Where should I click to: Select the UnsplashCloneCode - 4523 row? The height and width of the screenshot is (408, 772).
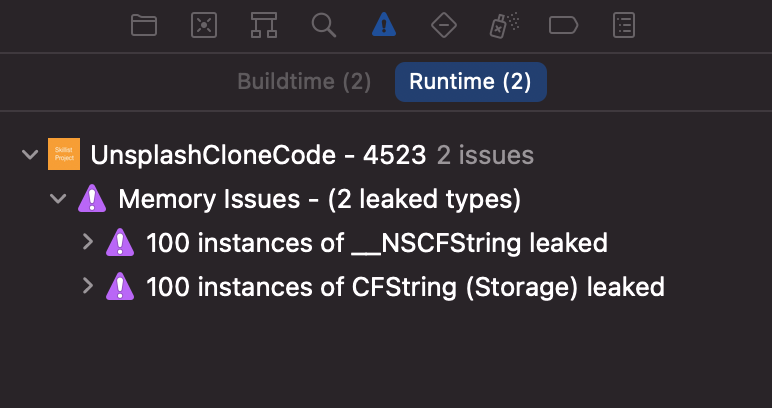point(386,155)
